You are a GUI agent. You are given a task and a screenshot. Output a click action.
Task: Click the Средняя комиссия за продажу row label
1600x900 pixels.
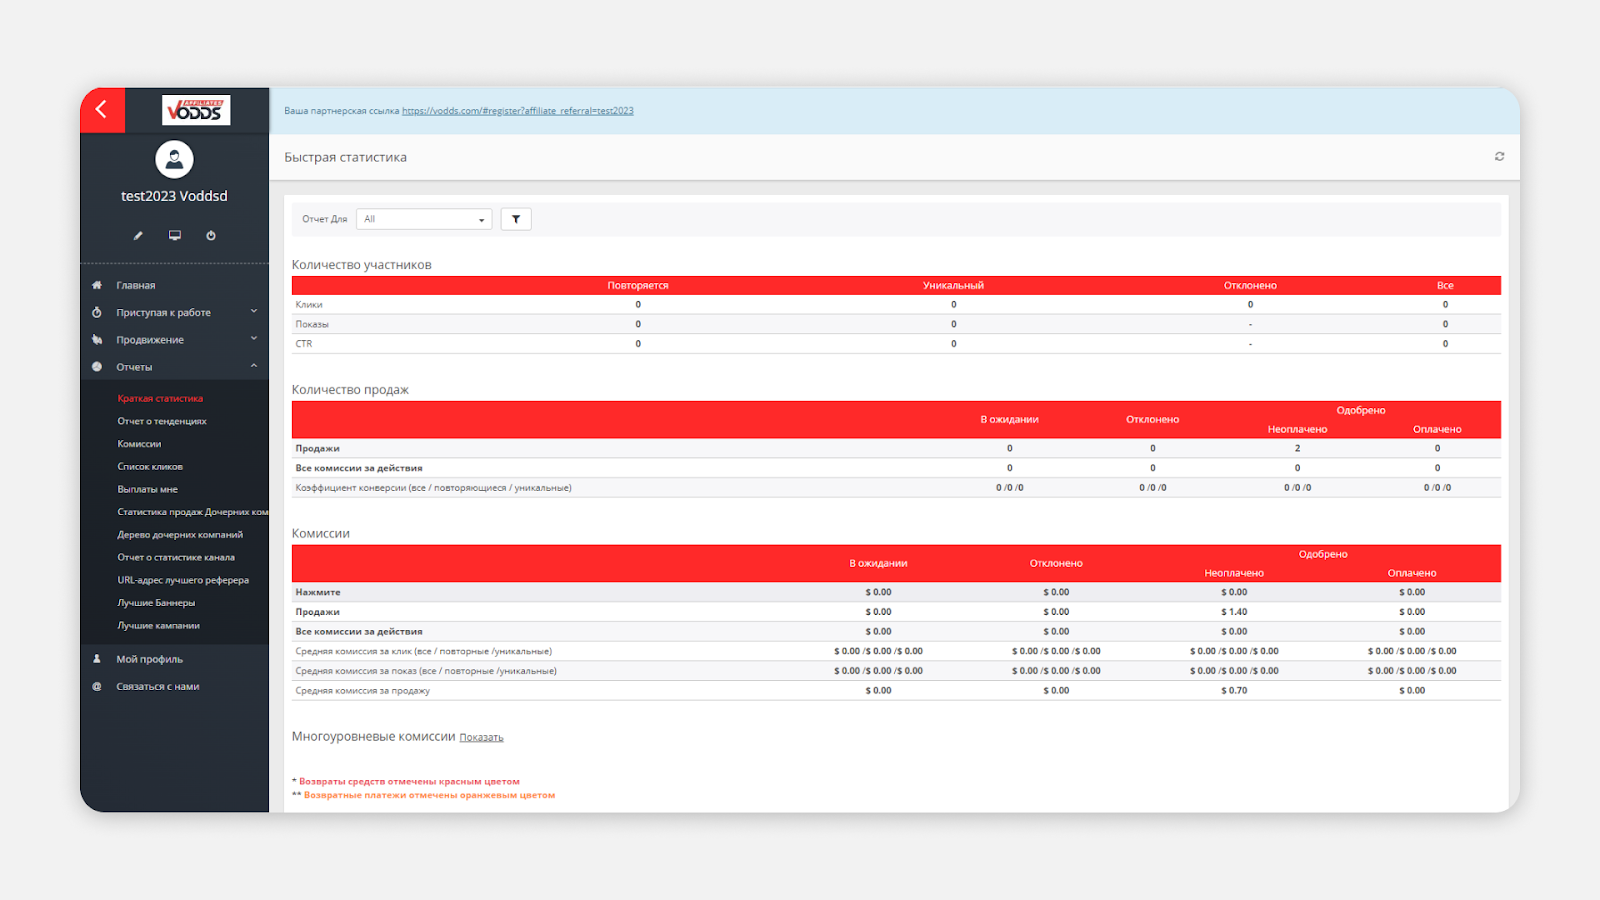point(362,691)
